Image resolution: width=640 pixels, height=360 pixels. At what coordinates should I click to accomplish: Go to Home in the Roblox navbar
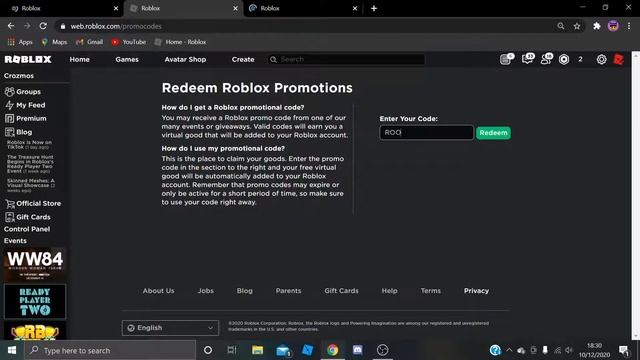[80, 60]
